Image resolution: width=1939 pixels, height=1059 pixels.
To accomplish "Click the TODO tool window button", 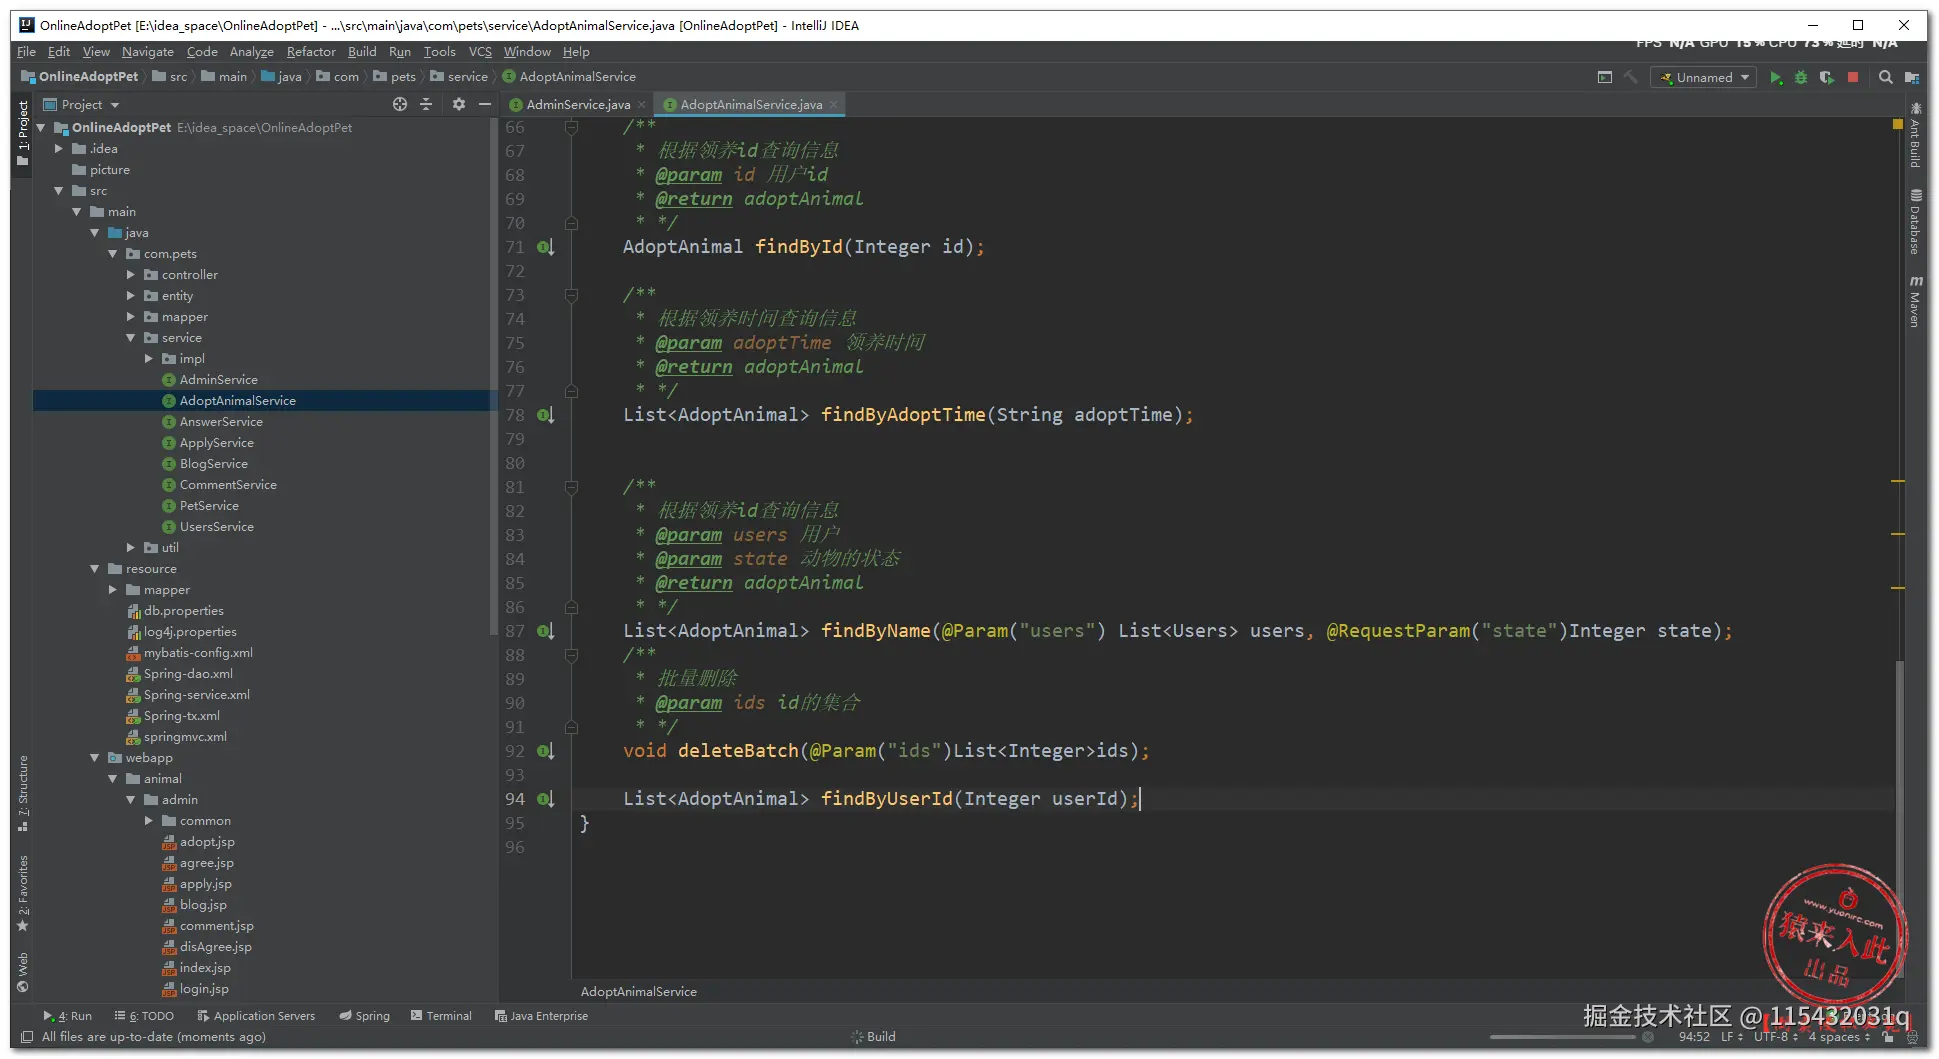I will coord(145,1016).
